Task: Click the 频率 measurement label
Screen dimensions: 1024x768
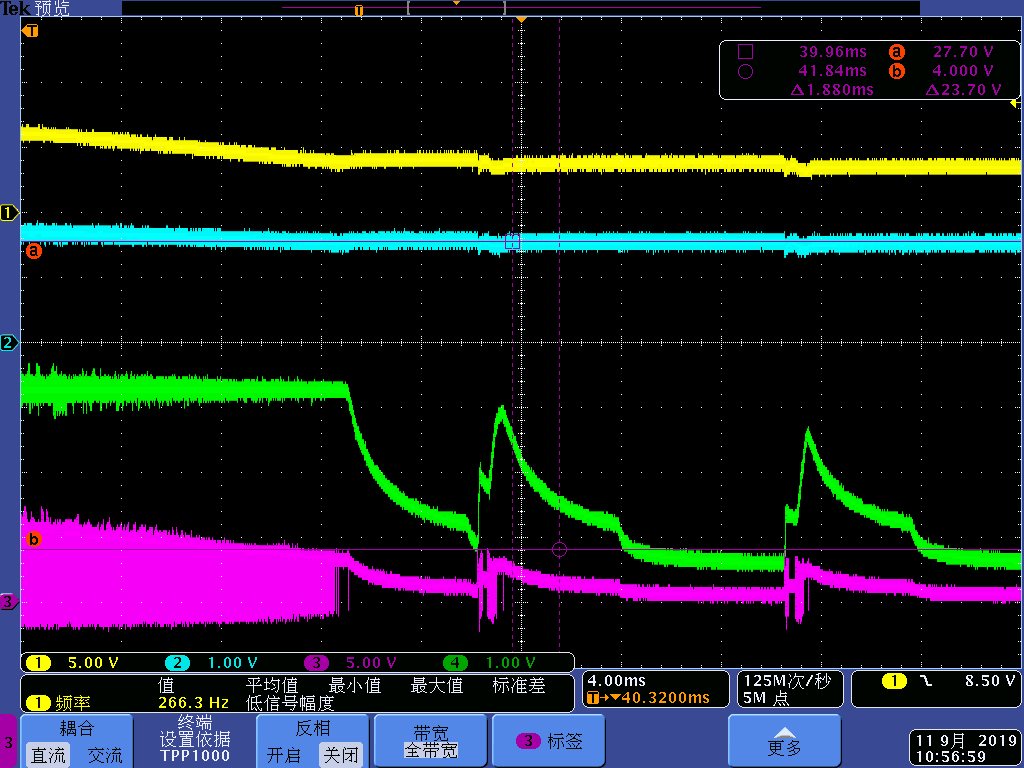Action: (x=72, y=703)
